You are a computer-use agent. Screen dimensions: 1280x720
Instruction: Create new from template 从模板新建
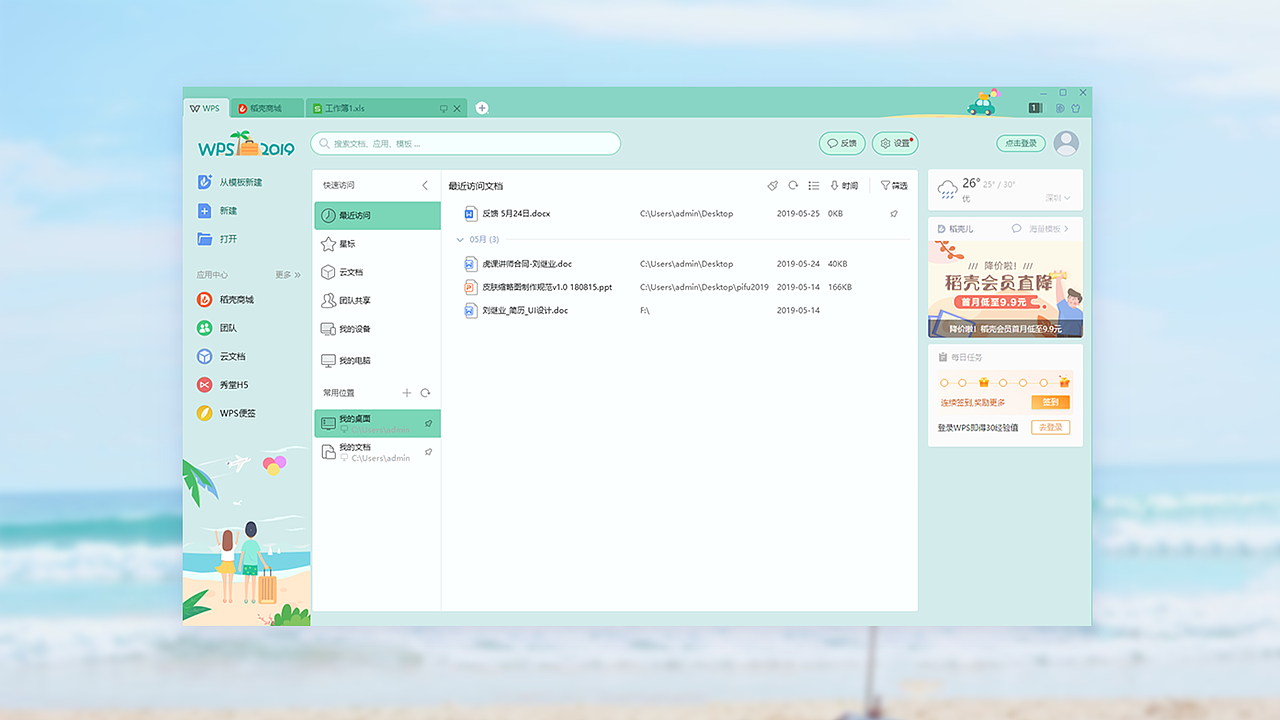(x=230, y=182)
